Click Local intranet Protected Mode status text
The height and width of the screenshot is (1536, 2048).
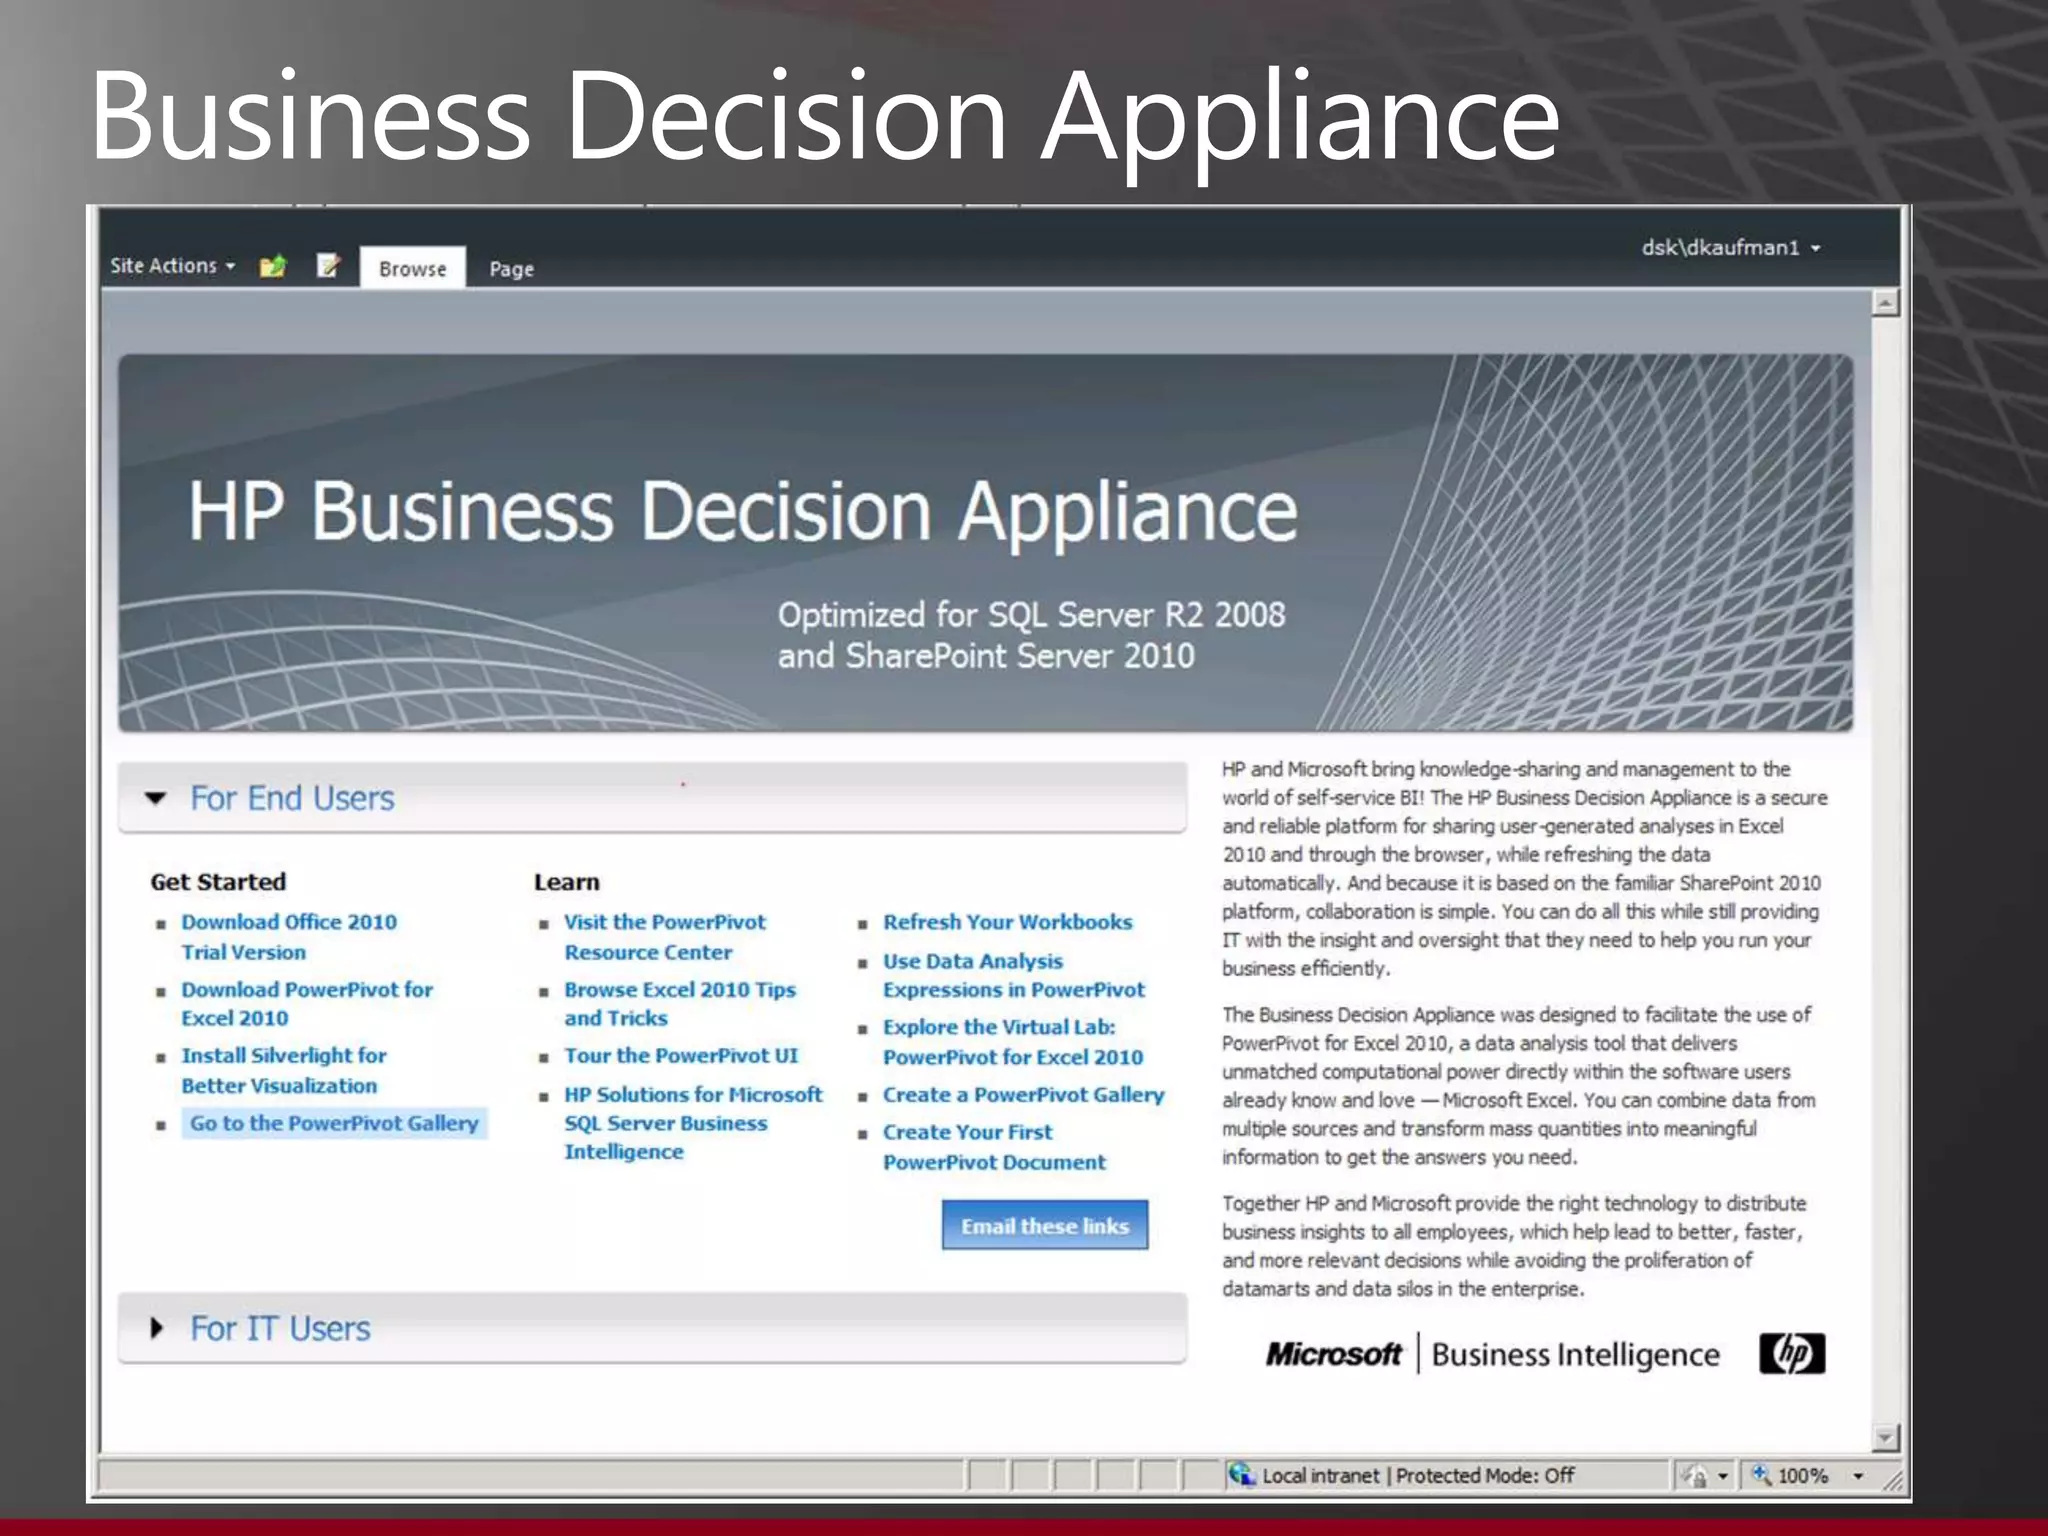pos(1418,1476)
